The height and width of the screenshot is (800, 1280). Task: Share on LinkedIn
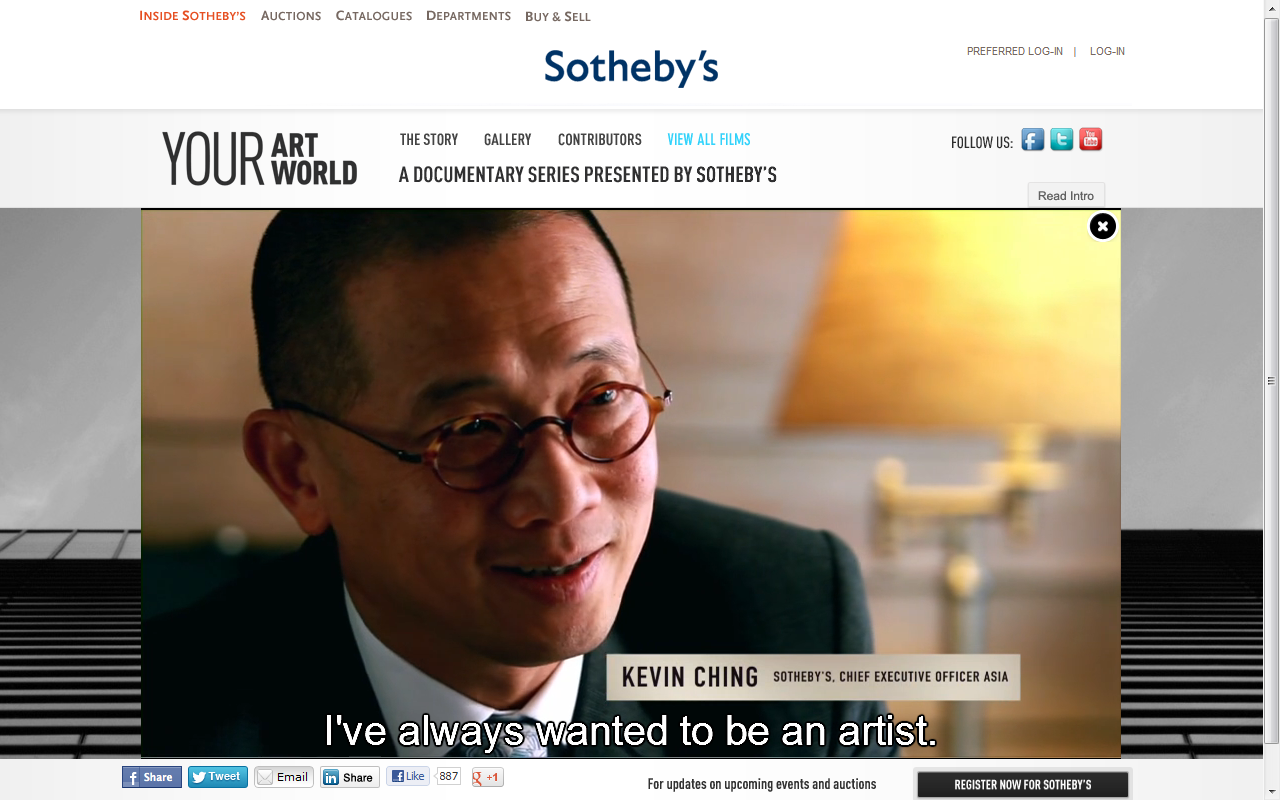tap(350, 777)
